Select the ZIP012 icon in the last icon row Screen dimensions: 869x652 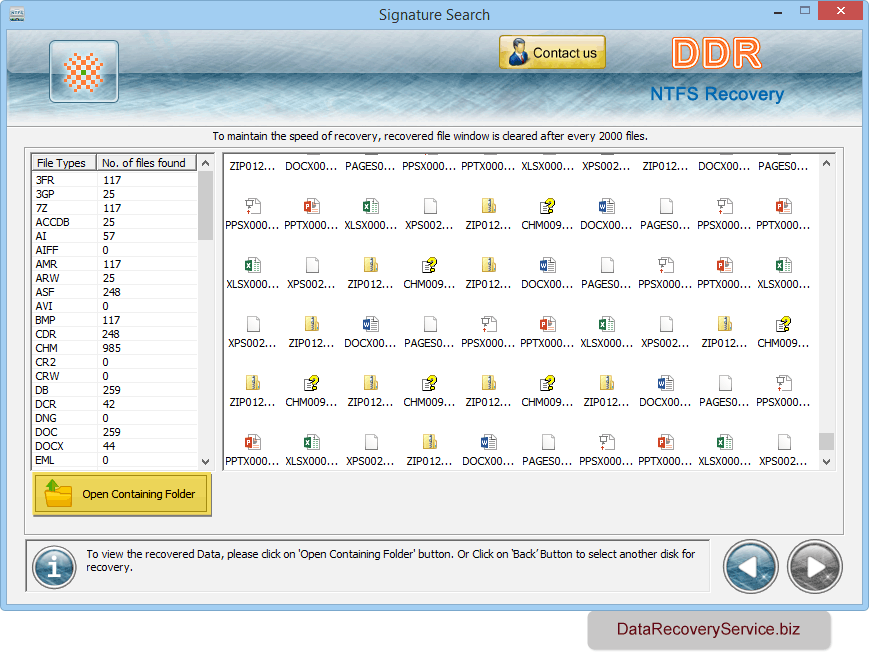(x=430, y=442)
